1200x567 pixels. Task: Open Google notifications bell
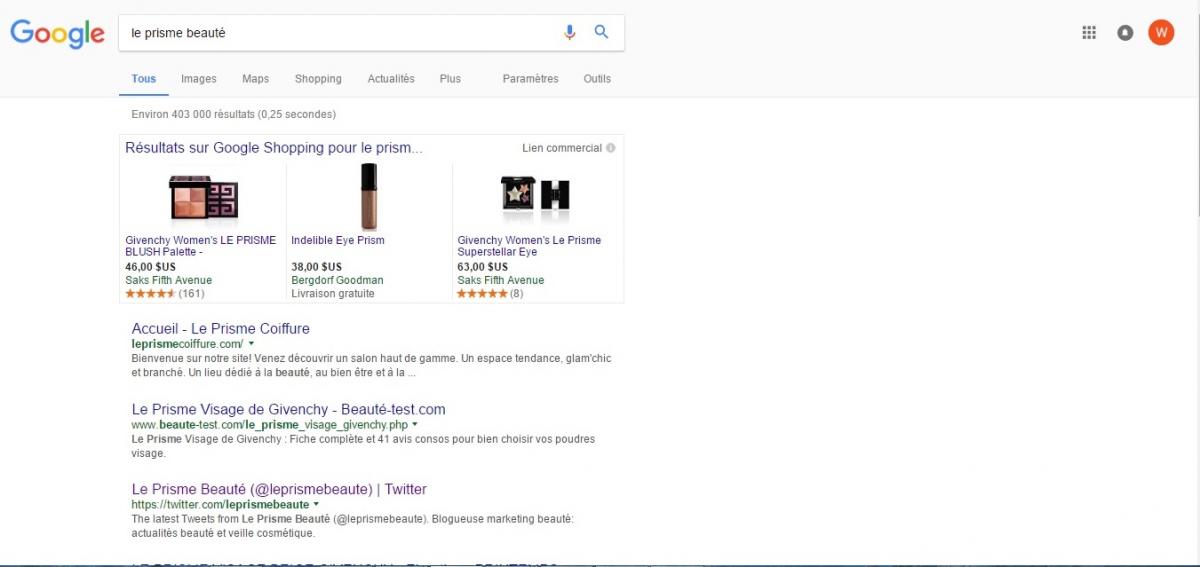pyautogui.click(x=1125, y=33)
